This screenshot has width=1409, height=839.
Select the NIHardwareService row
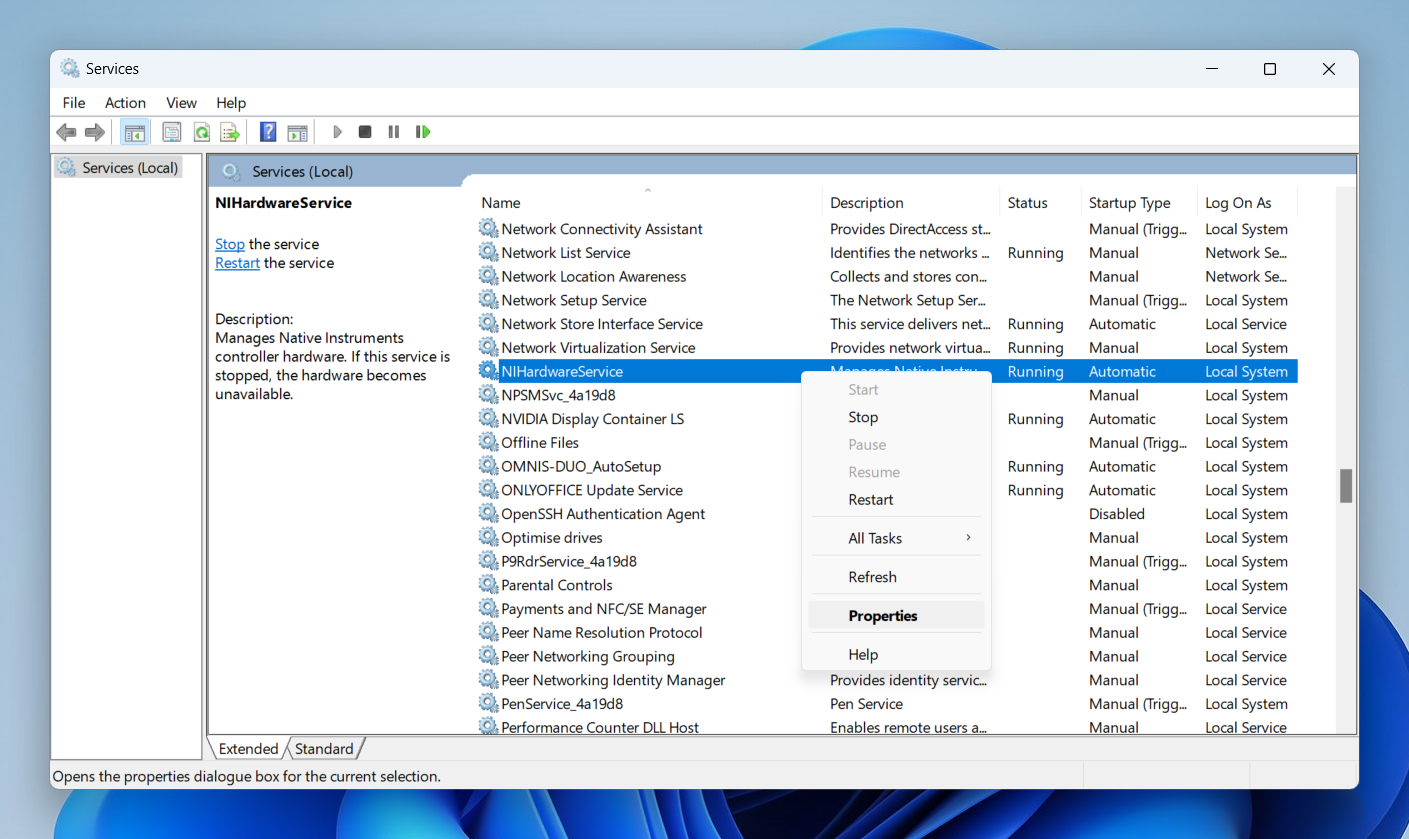(887, 371)
